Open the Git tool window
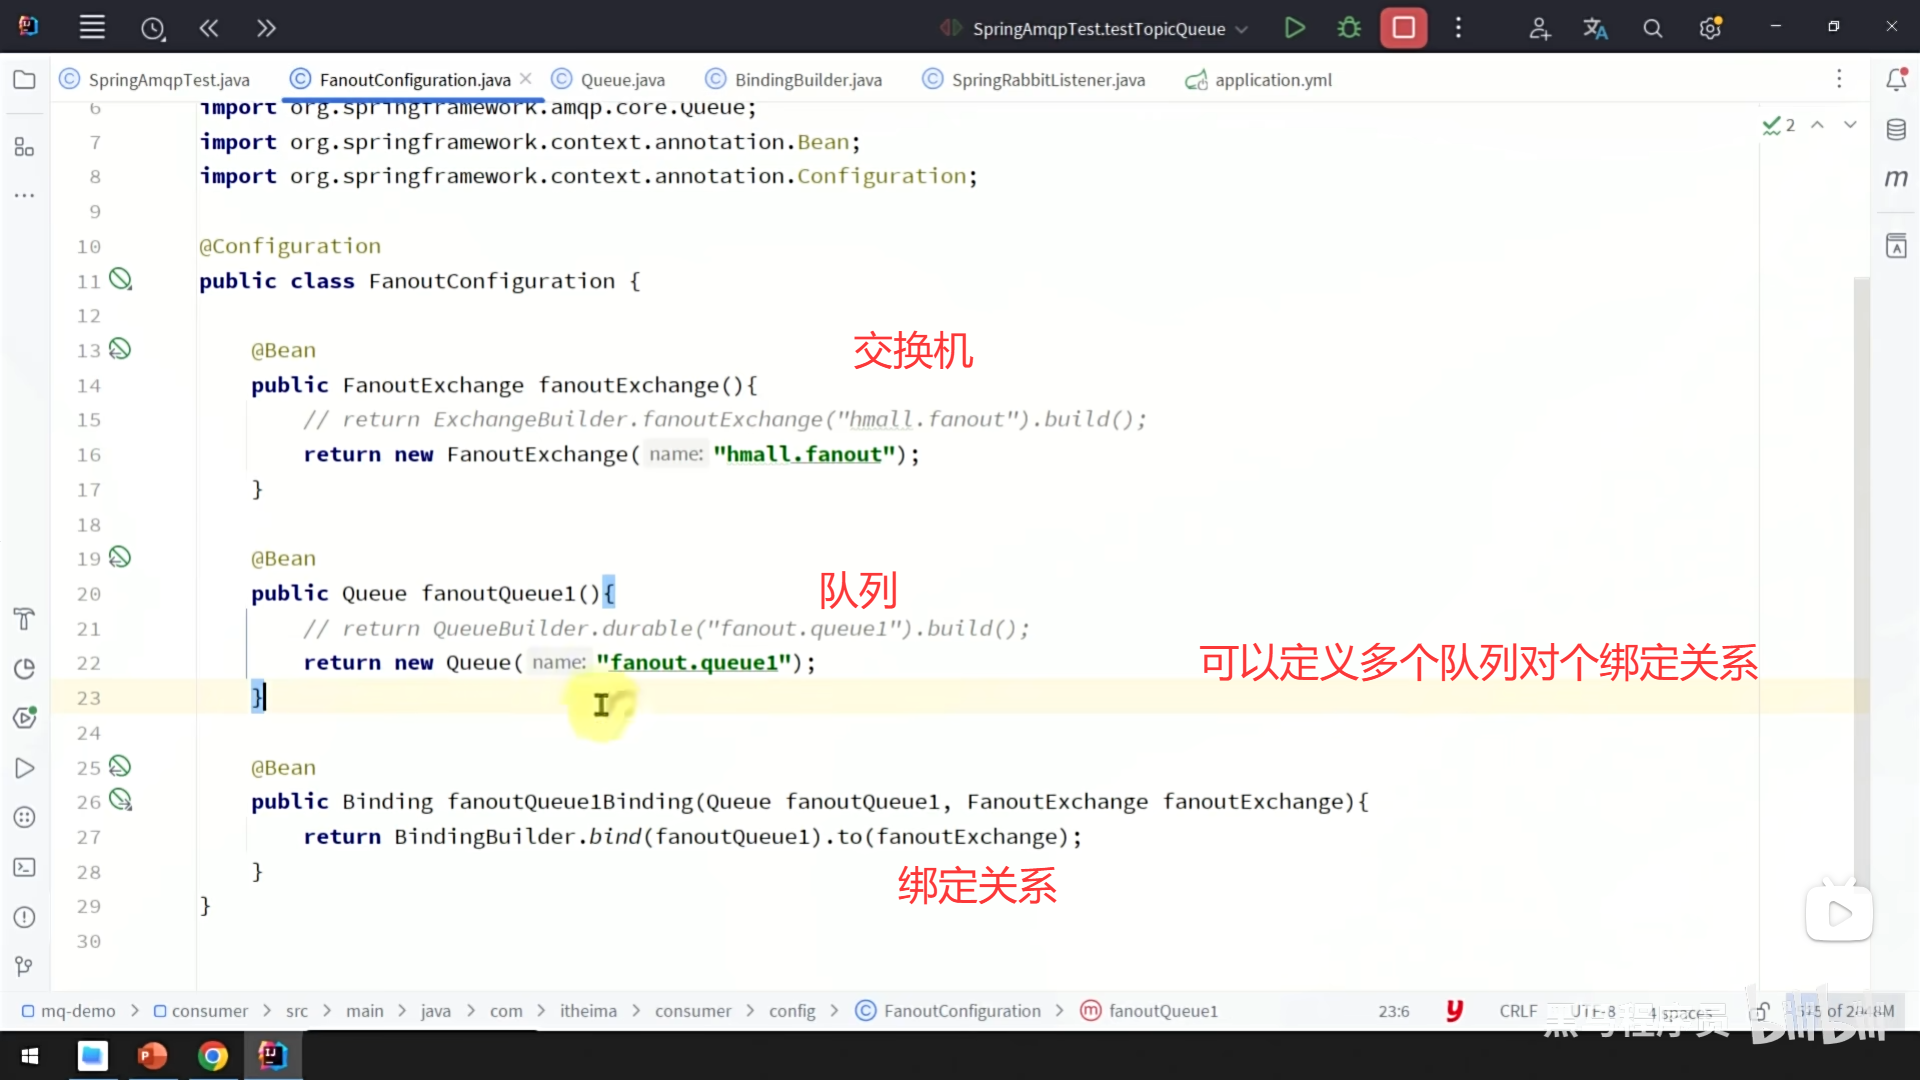Image resolution: width=1920 pixels, height=1080 pixels. tap(25, 966)
